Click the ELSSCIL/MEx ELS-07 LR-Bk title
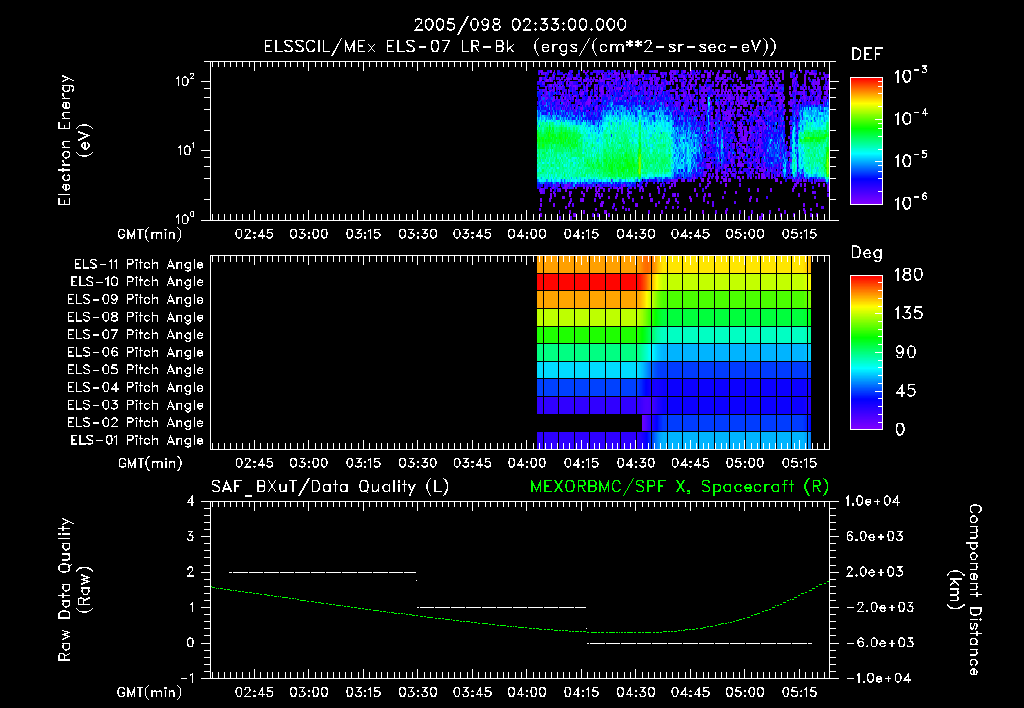This screenshot has width=1024, height=708. click(x=389, y=47)
